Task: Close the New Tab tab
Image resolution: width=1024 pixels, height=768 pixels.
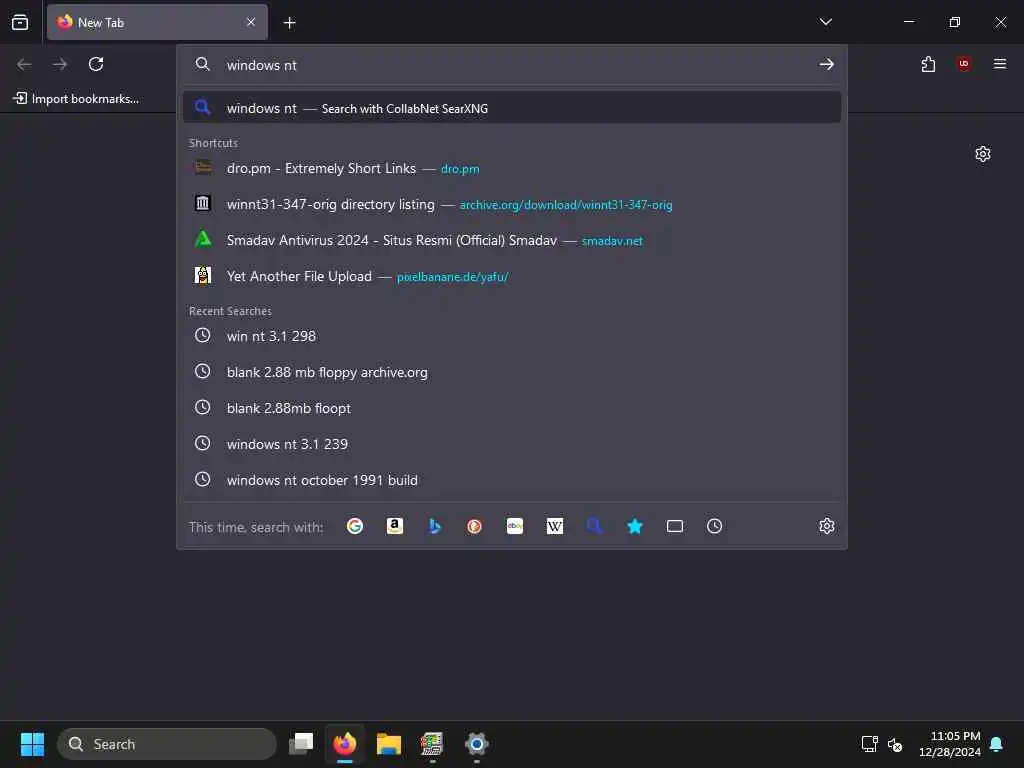Action: click(251, 22)
